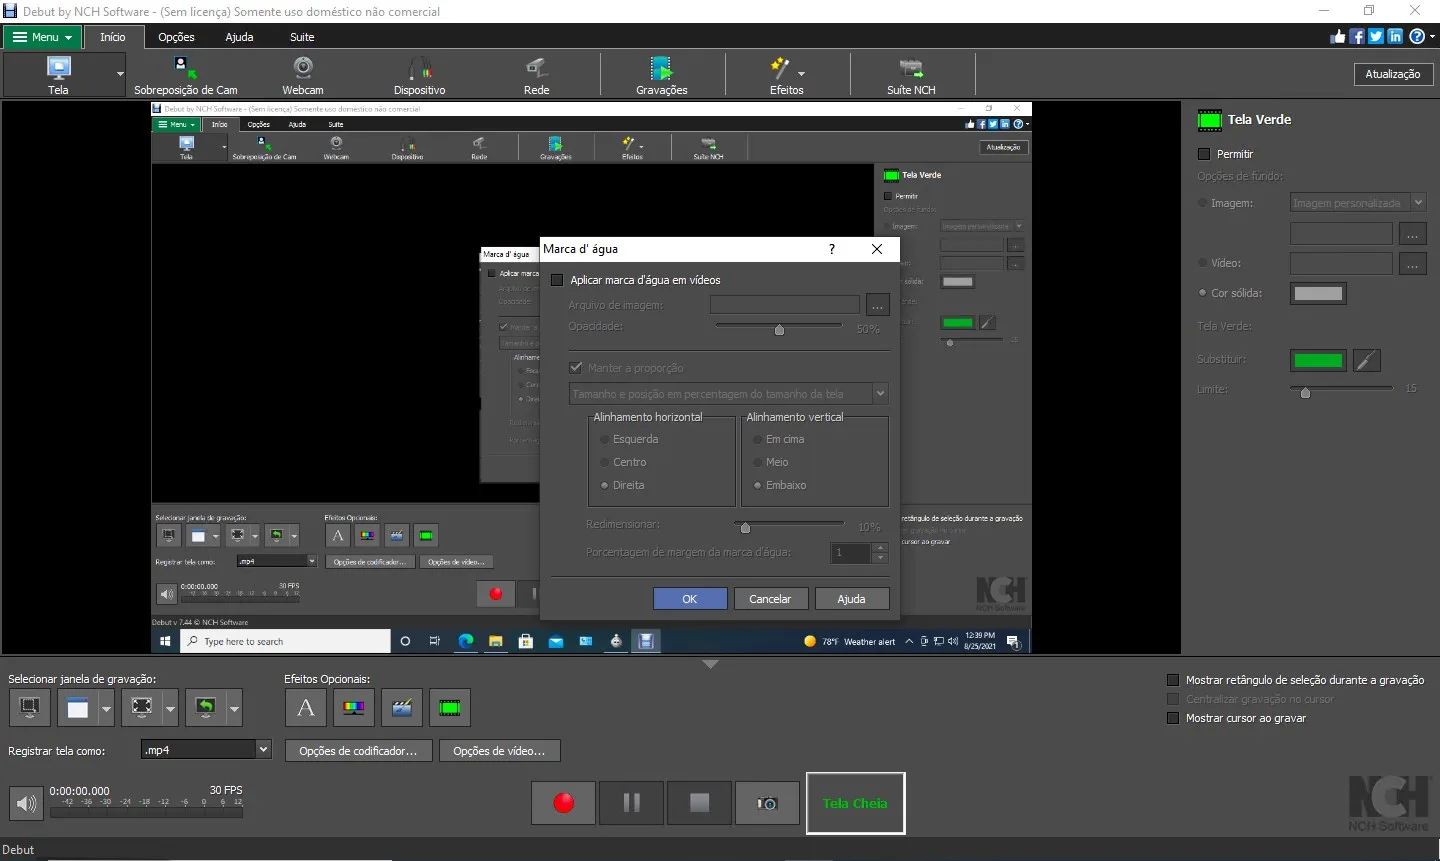The width and height of the screenshot is (1440, 861).
Task: Choose the Webcam capture source
Action: (x=302, y=75)
